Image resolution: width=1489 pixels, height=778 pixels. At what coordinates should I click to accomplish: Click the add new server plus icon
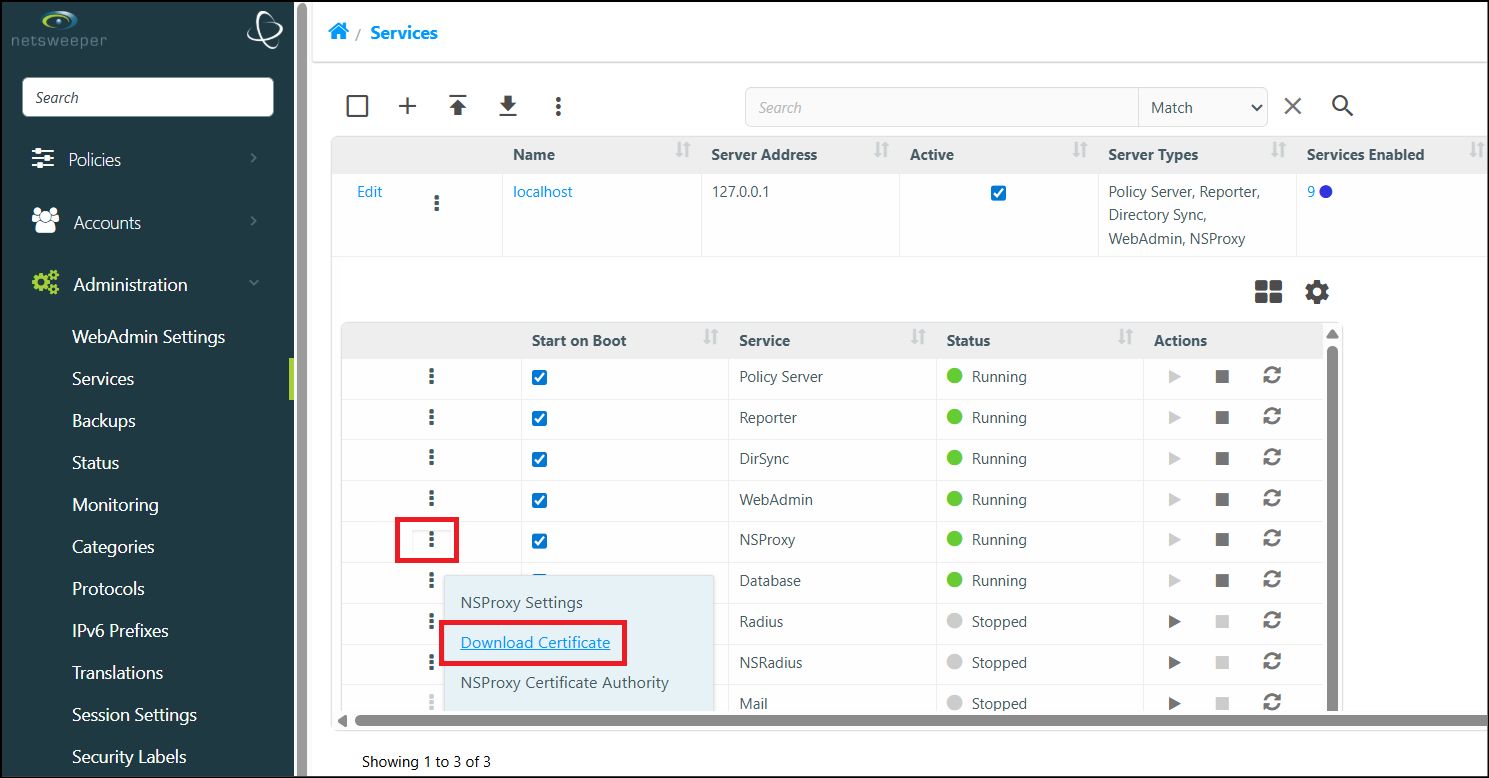click(x=407, y=106)
